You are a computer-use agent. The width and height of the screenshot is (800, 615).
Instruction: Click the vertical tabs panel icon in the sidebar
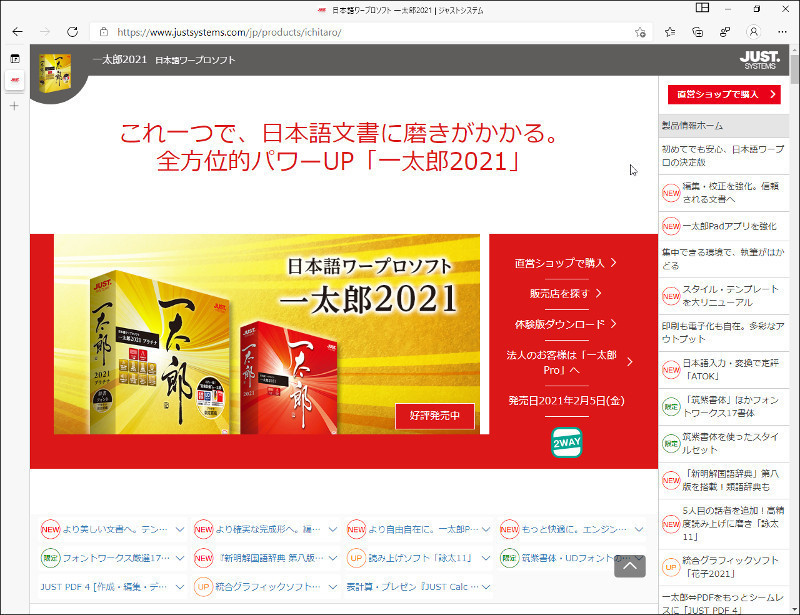point(13,59)
